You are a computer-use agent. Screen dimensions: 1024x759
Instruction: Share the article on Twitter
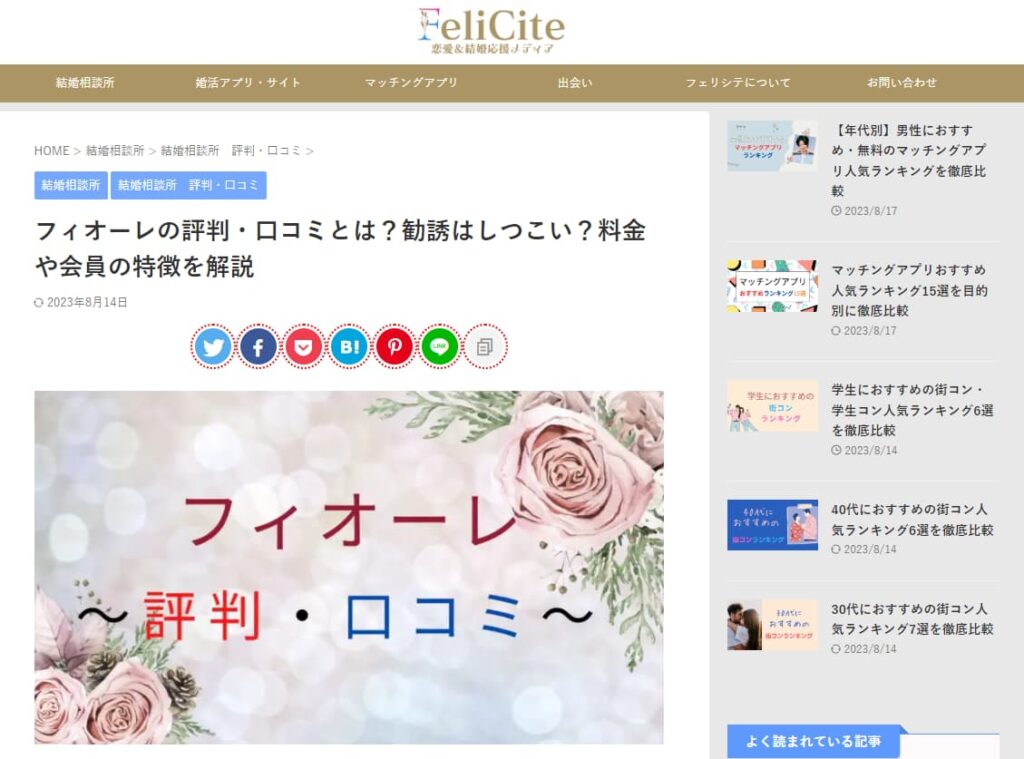(x=213, y=346)
